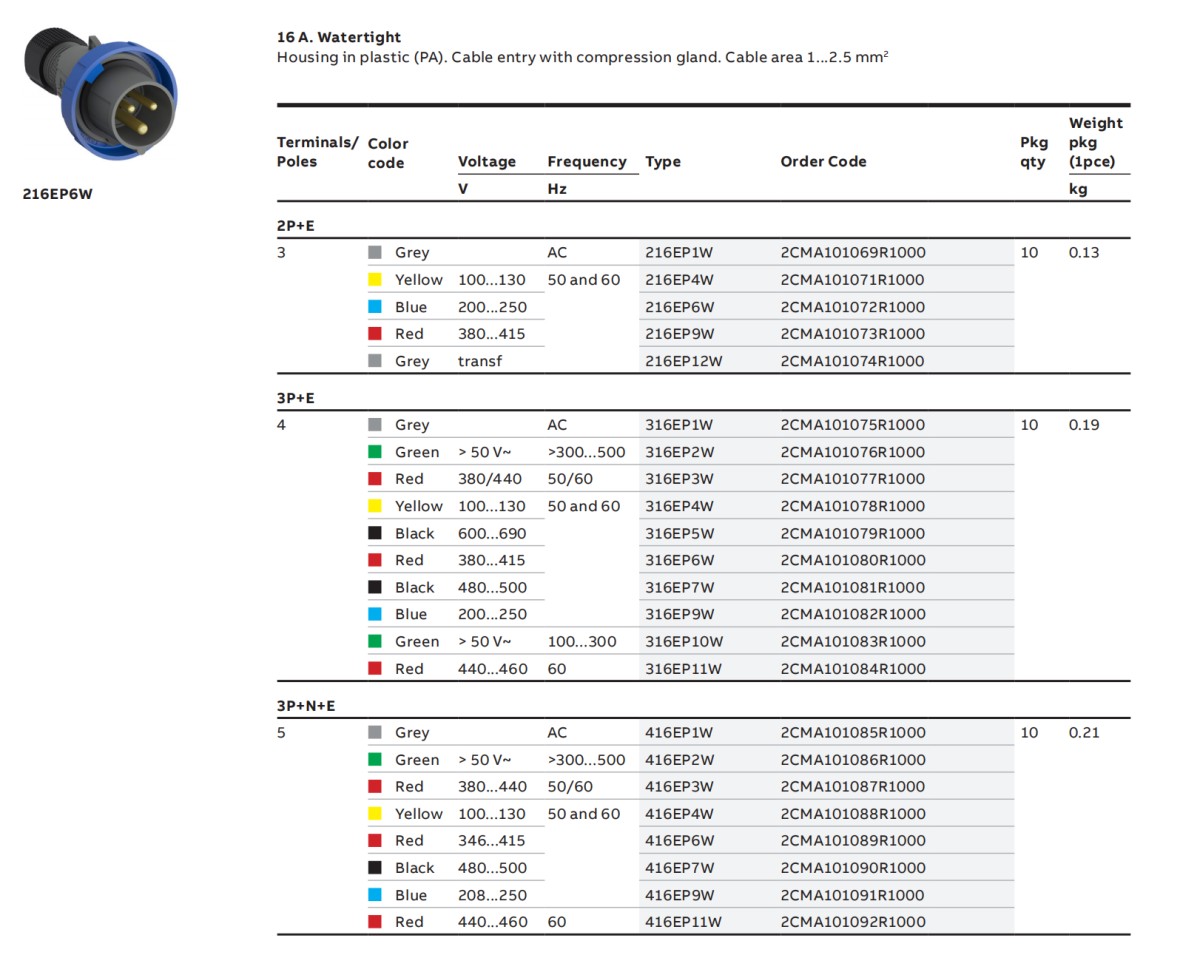Click the 'Terminals/ Poles' column header
The height and width of the screenshot is (958, 1200).
pos(317,152)
